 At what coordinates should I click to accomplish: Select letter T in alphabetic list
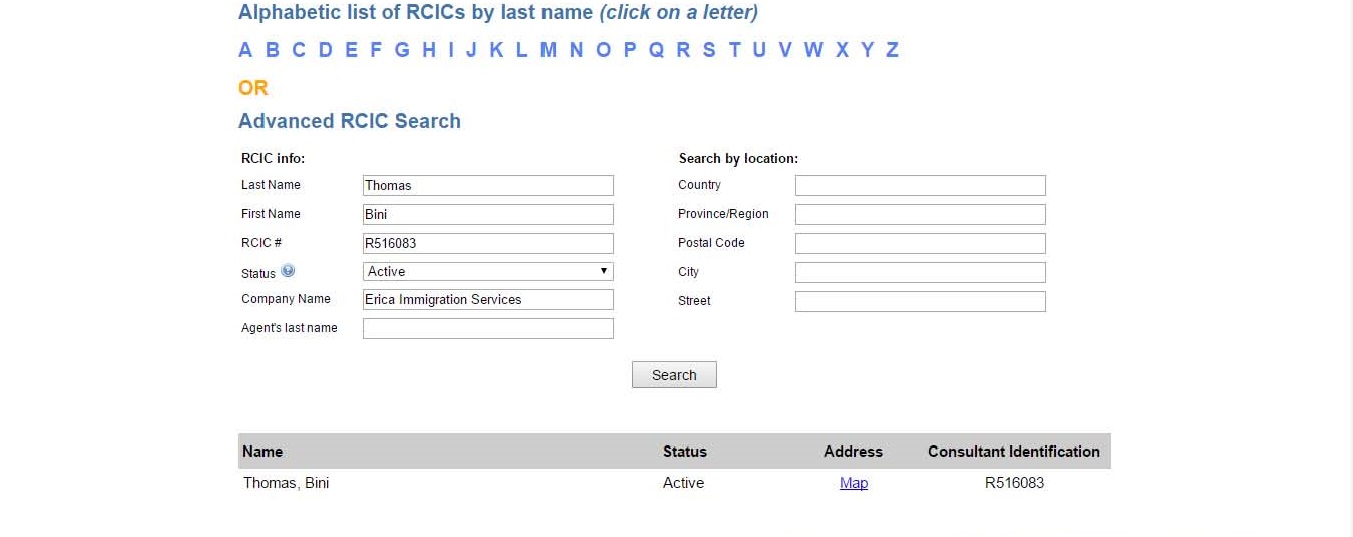coord(734,50)
